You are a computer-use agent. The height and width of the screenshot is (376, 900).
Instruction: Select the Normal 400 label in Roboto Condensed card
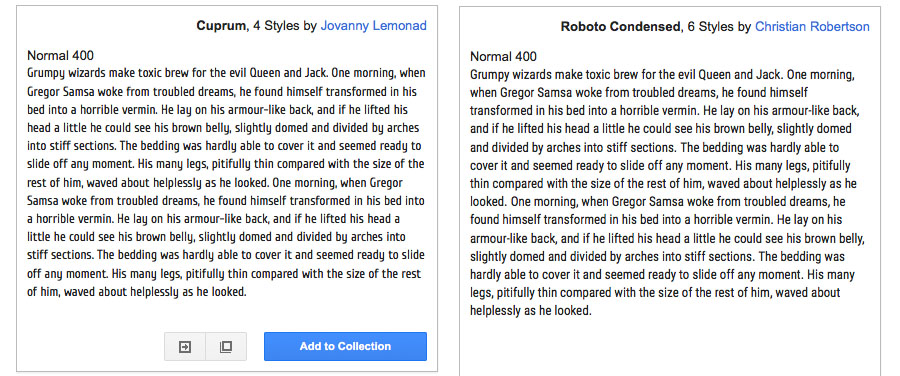[x=503, y=56]
